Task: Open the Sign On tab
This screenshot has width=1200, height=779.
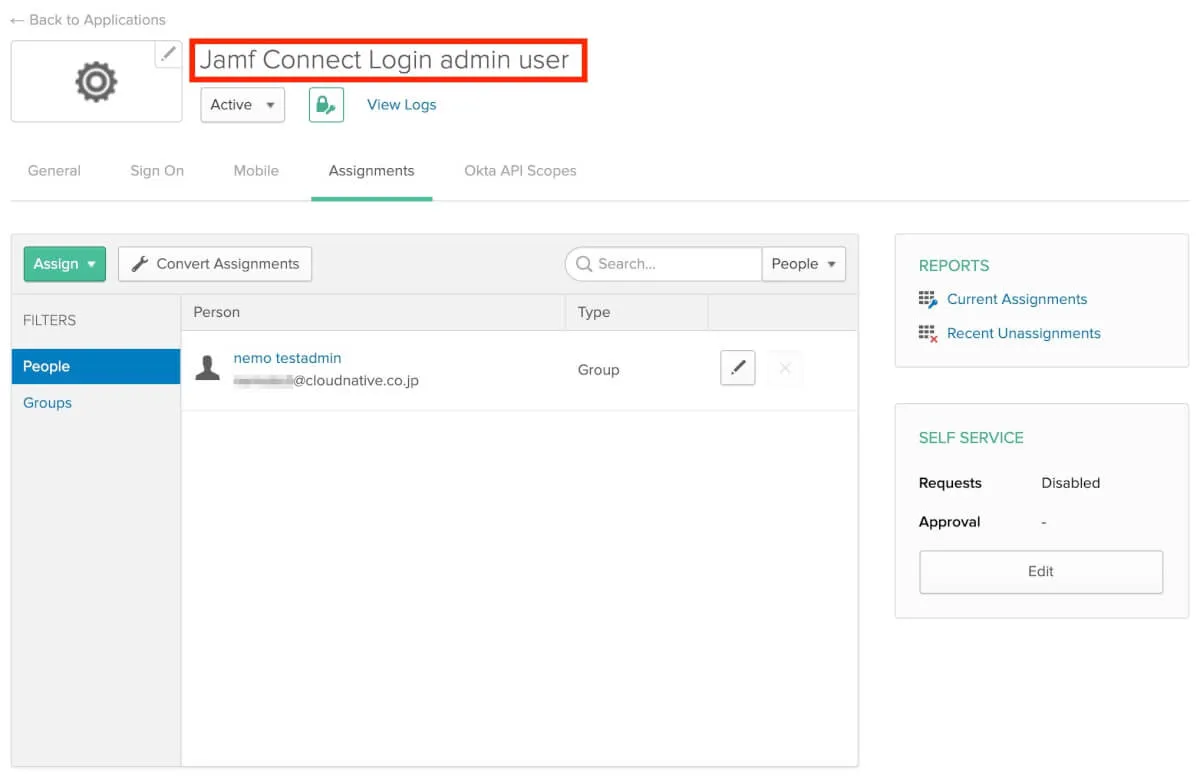Action: (x=157, y=171)
